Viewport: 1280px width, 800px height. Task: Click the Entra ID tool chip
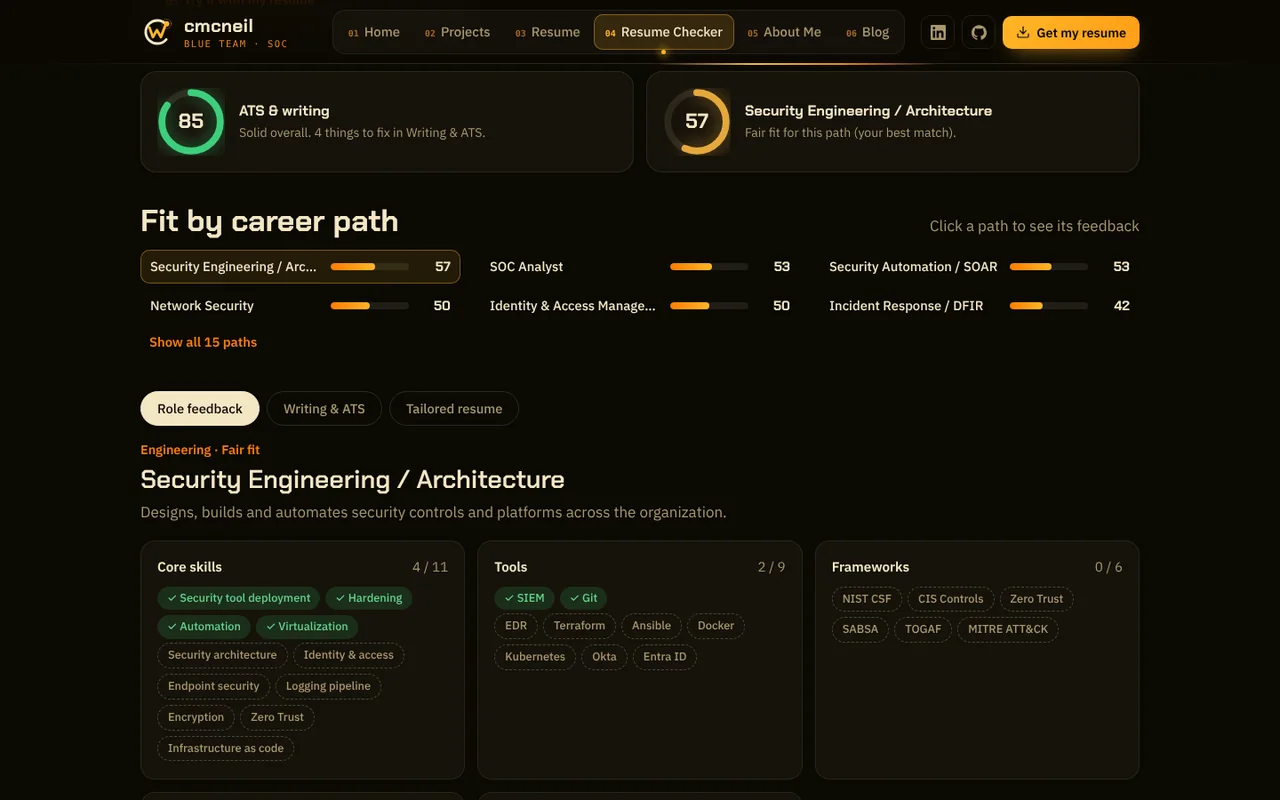(665, 657)
